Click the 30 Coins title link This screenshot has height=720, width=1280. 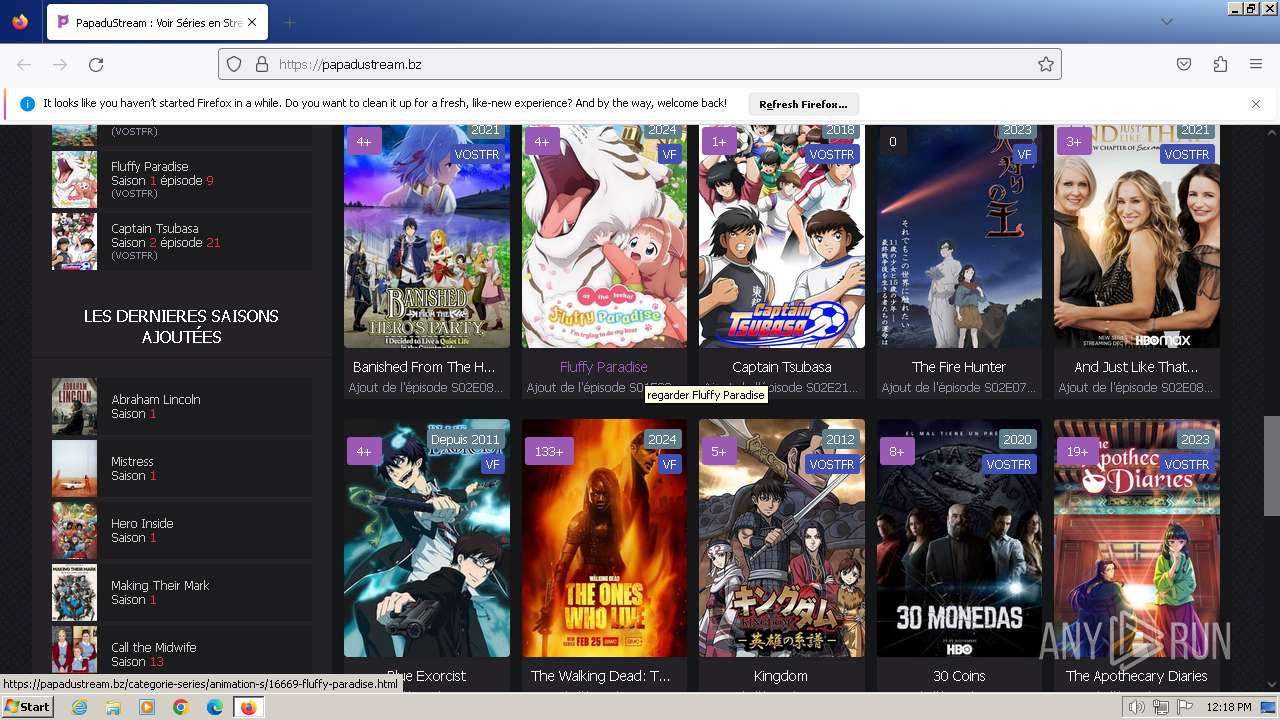click(959, 676)
